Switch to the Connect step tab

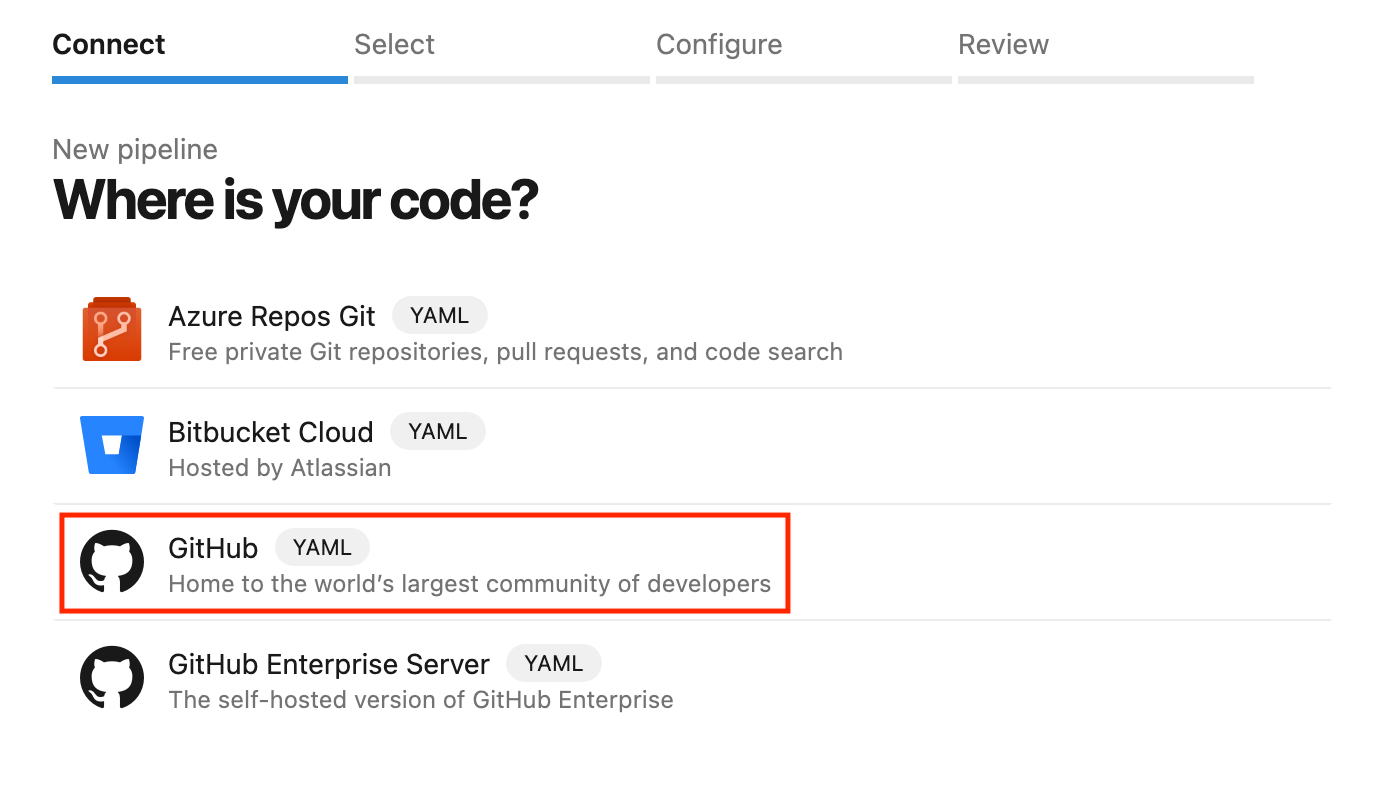pyautogui.click(x=200, y=55)
